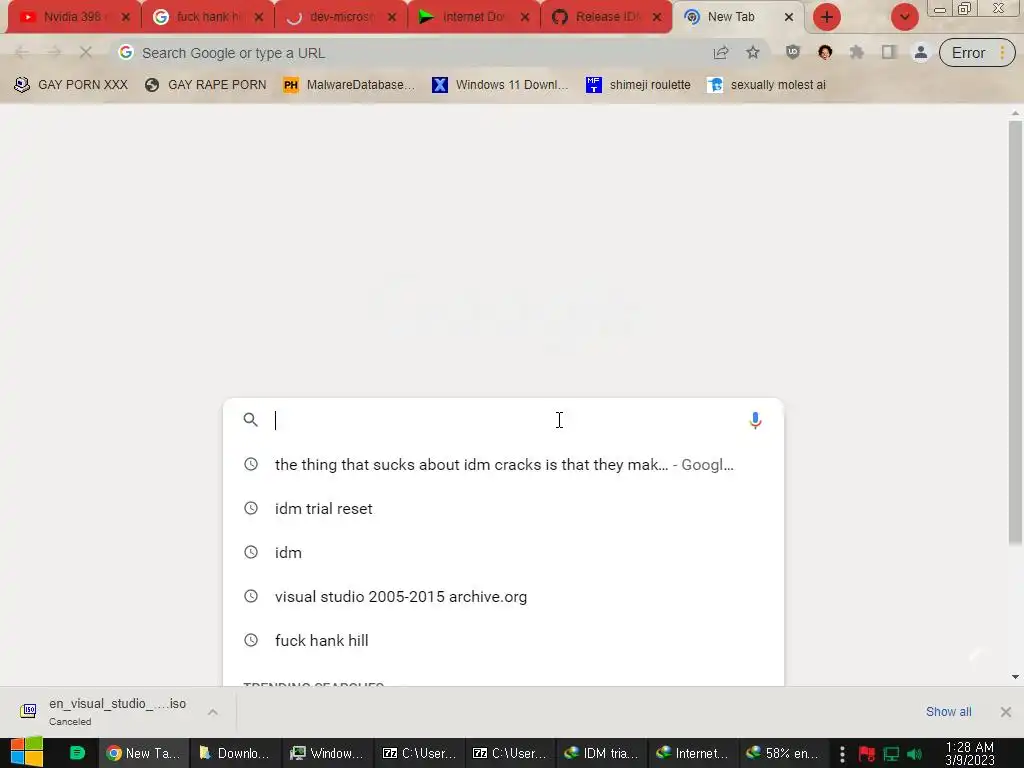Expand the taskbar overflow dots
1024x768 pixels.
tap(842, 754)
